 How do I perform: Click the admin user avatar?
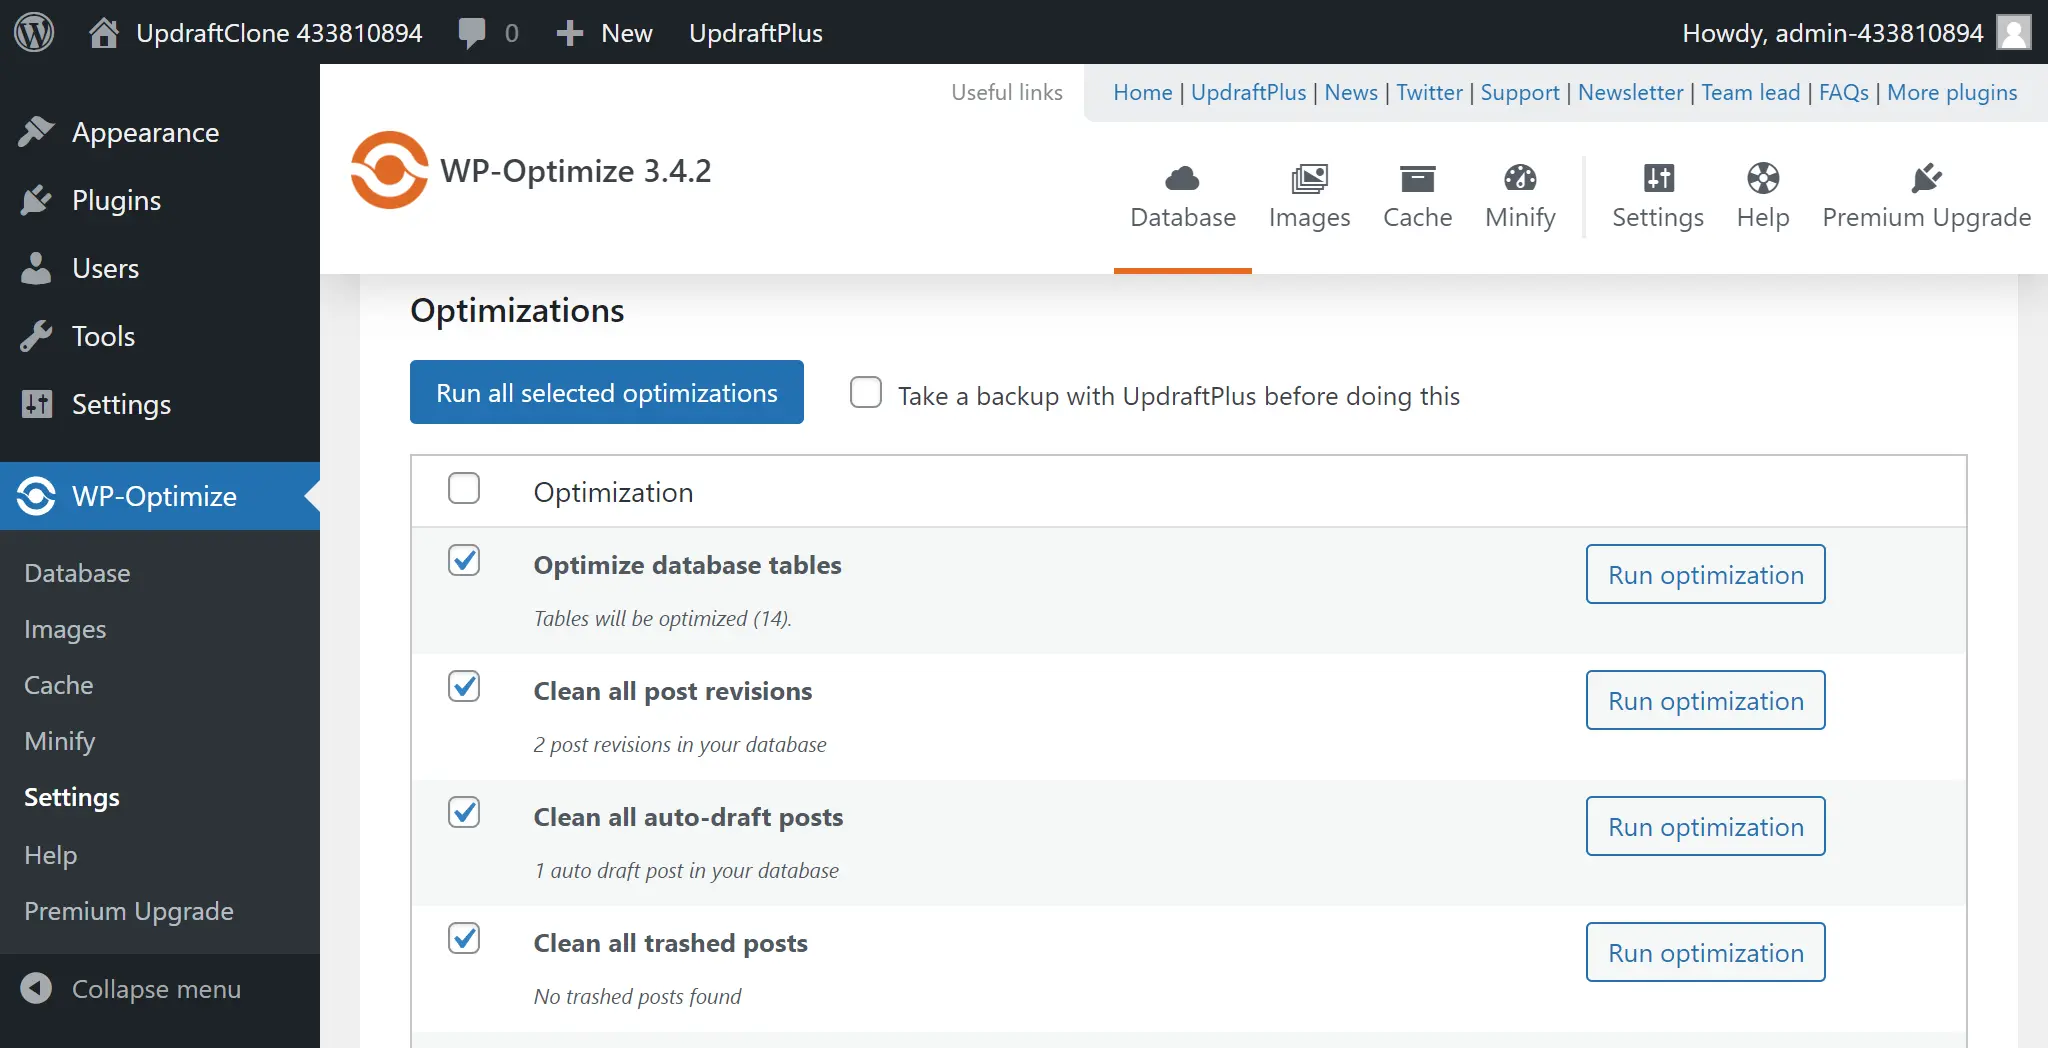(2014, 32)
